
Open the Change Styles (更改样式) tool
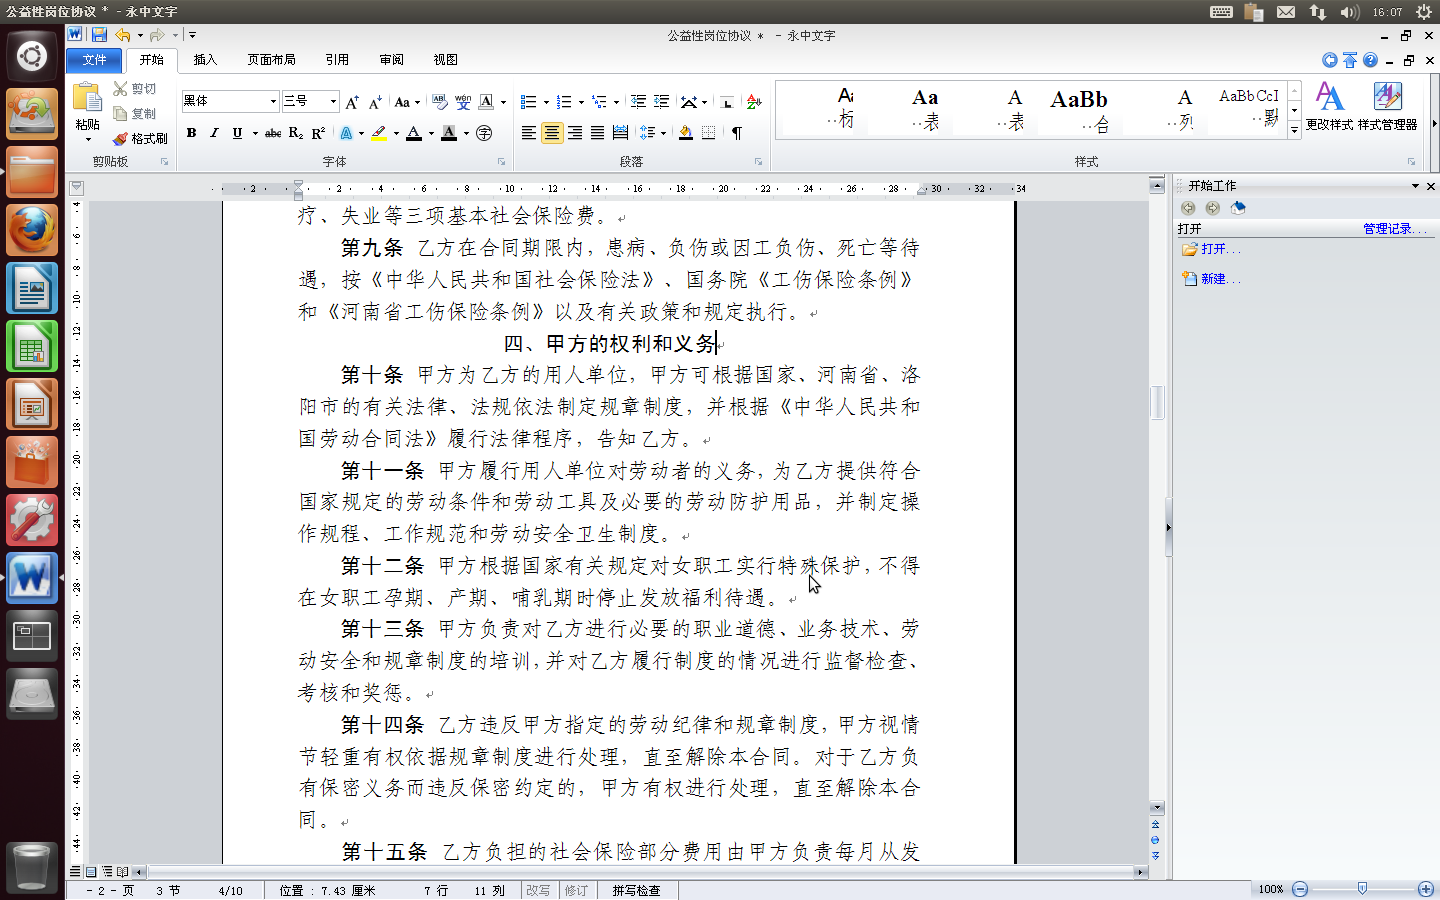tap(1329, 107)
